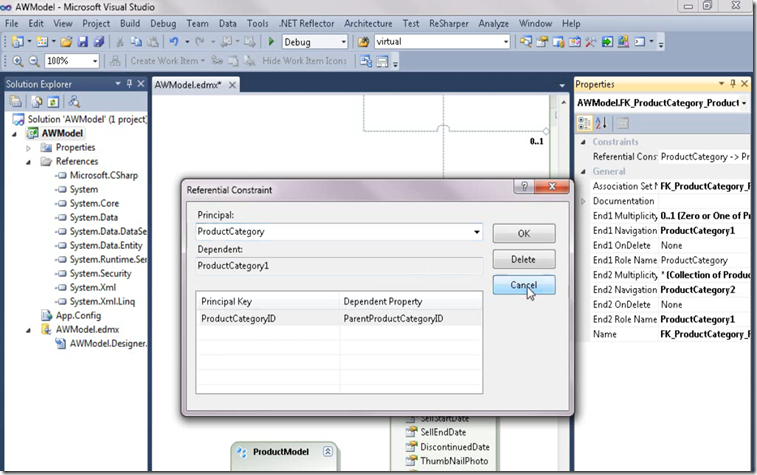The width and height of the screenshot is (757, 475).
Task: Click OK in Referential Constraint dialog
Action: (524, 234)
